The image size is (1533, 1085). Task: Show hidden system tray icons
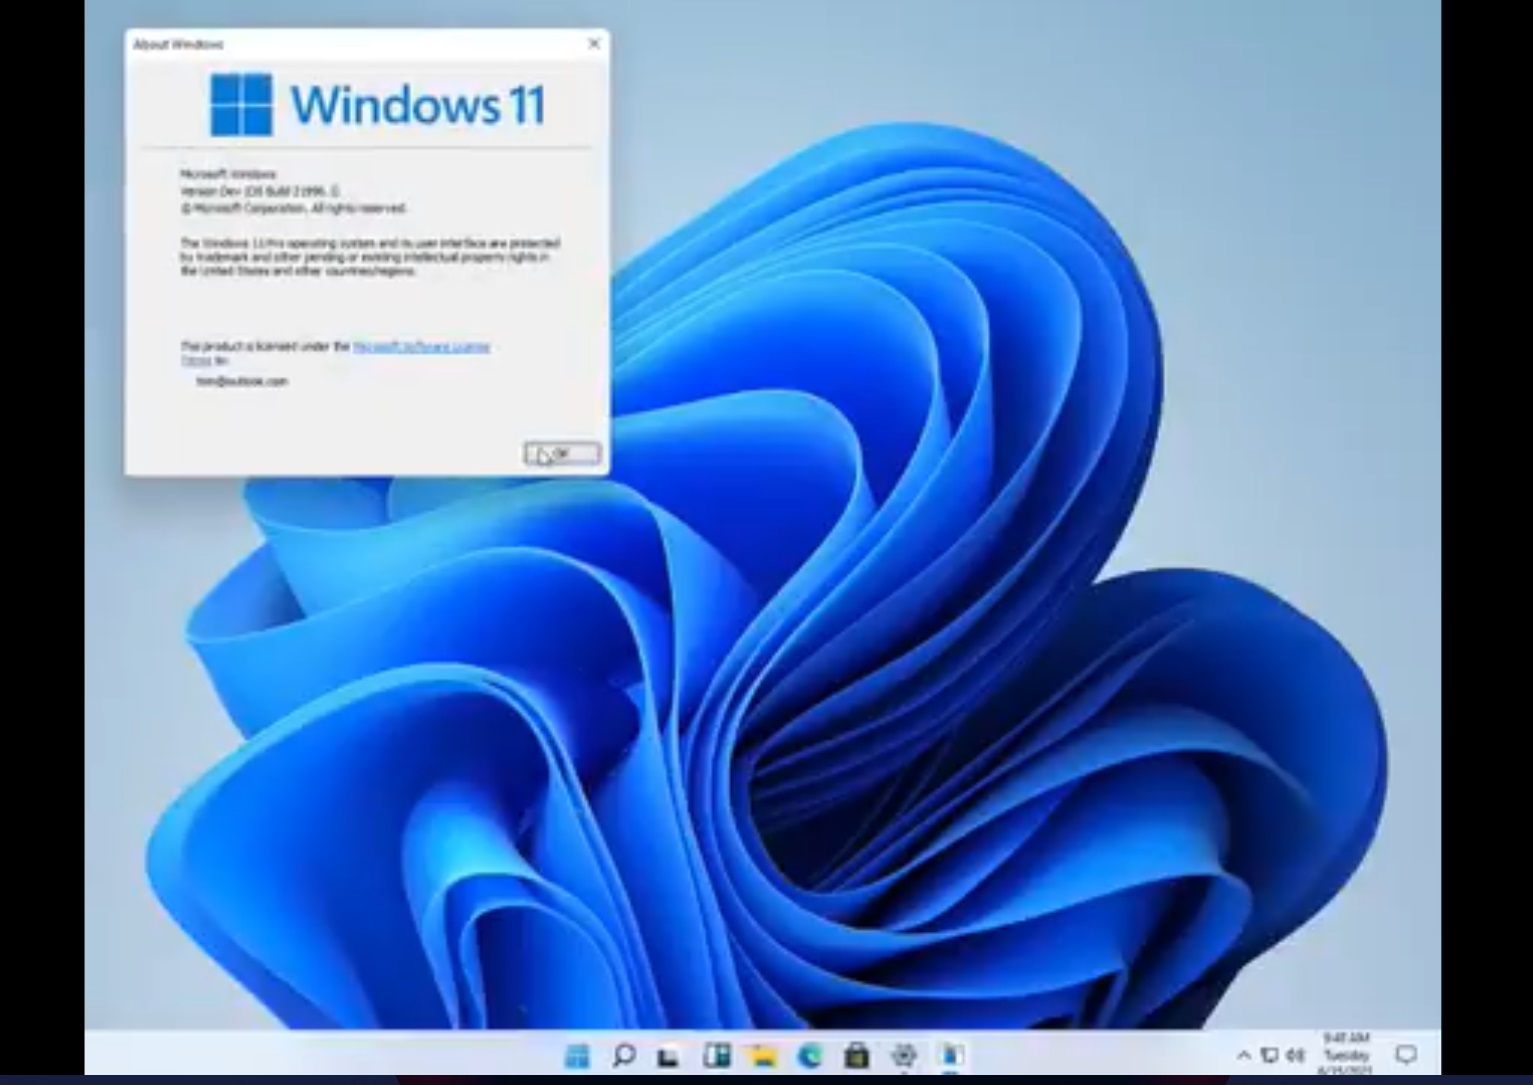point(1243,1055)
